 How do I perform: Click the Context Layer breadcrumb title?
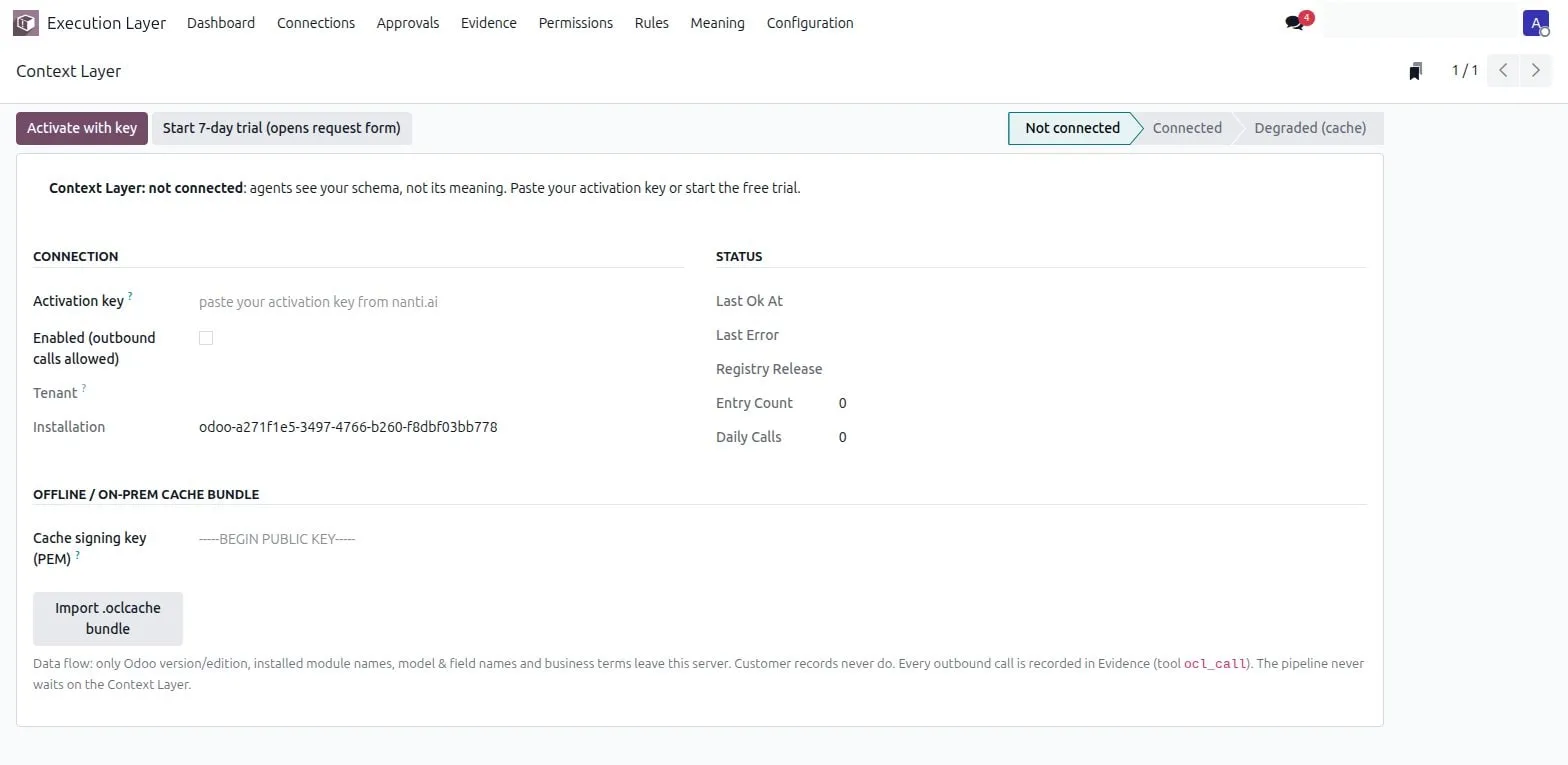(x=69, y=71)
